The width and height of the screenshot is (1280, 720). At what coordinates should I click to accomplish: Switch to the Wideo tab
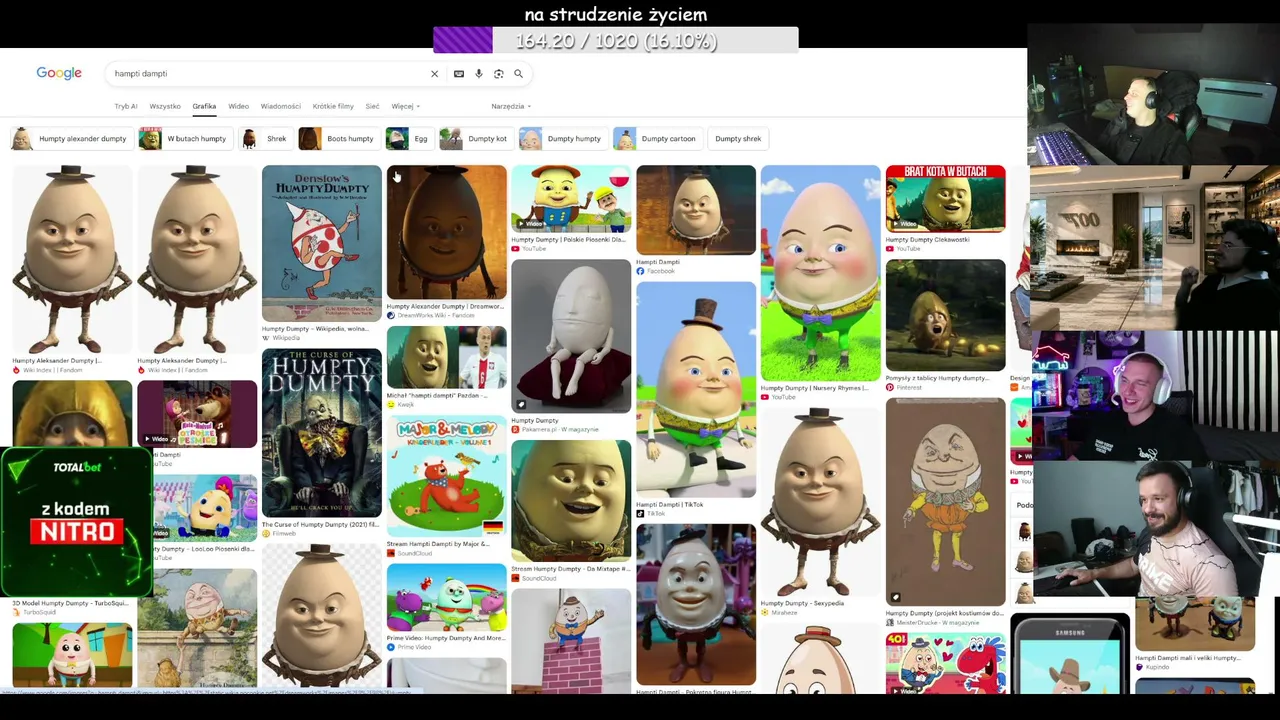tap(238, 106)
